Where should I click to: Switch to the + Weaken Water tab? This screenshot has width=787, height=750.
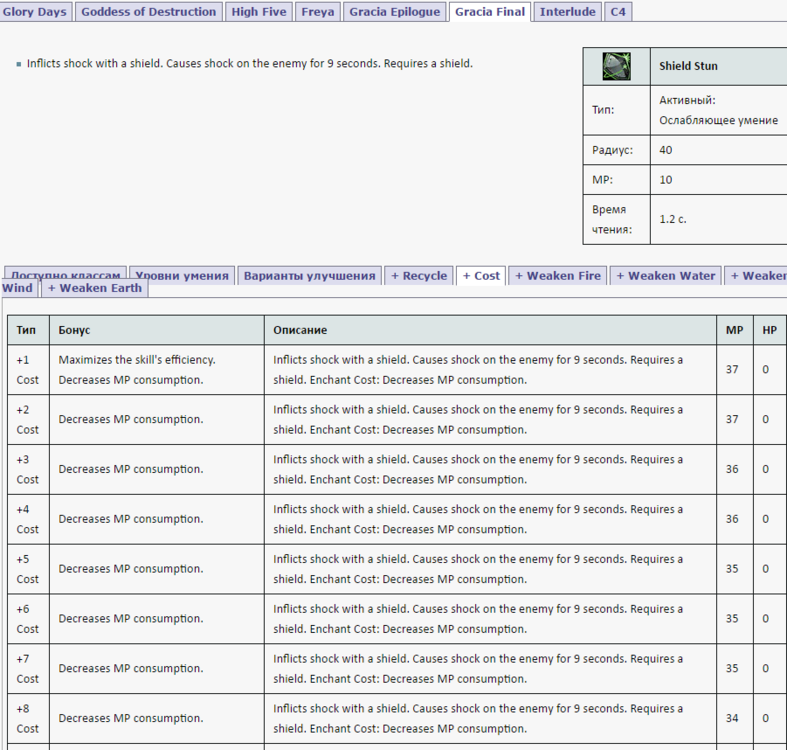tap(665, 276)
